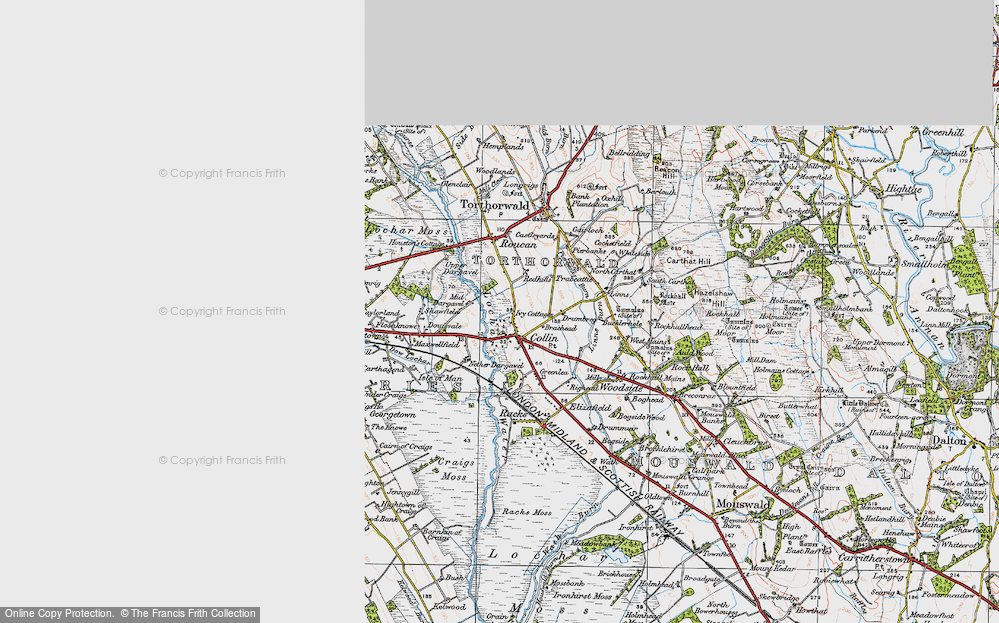Select the Roucan place label

(518, 244)
